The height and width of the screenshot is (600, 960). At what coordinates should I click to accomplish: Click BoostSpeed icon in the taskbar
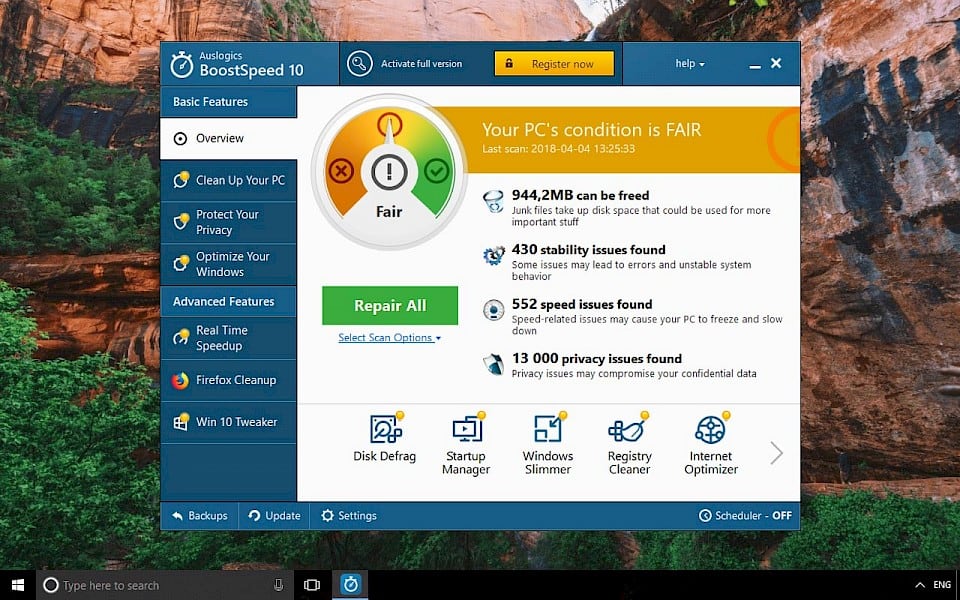coord(350,585)
